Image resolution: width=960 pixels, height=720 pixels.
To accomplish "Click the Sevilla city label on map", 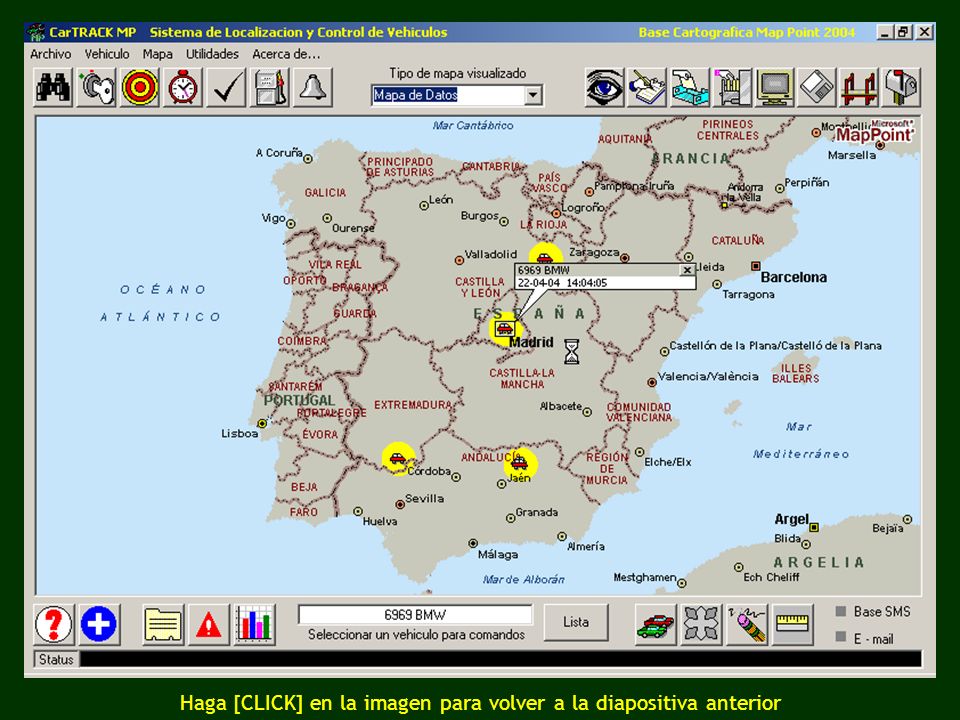I will (424, 498).
